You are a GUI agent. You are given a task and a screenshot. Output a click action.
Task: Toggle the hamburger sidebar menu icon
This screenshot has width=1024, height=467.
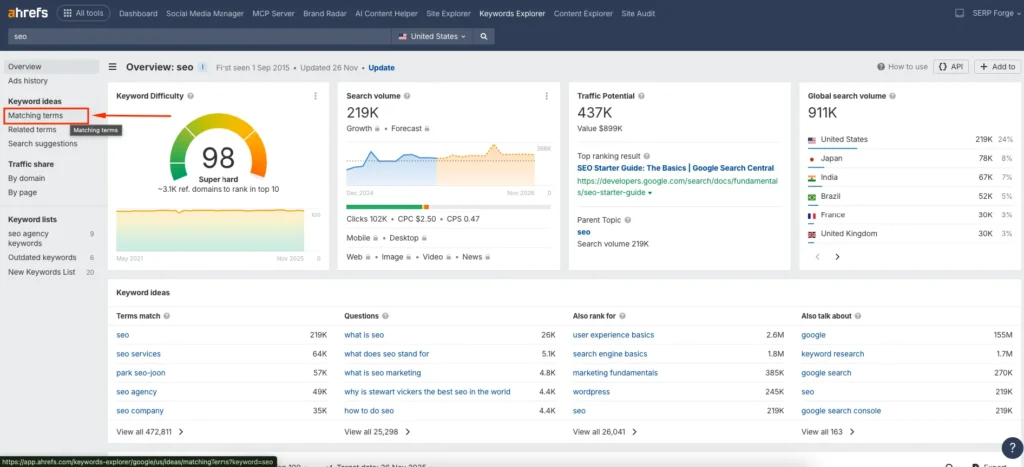(x=113, y=67)
